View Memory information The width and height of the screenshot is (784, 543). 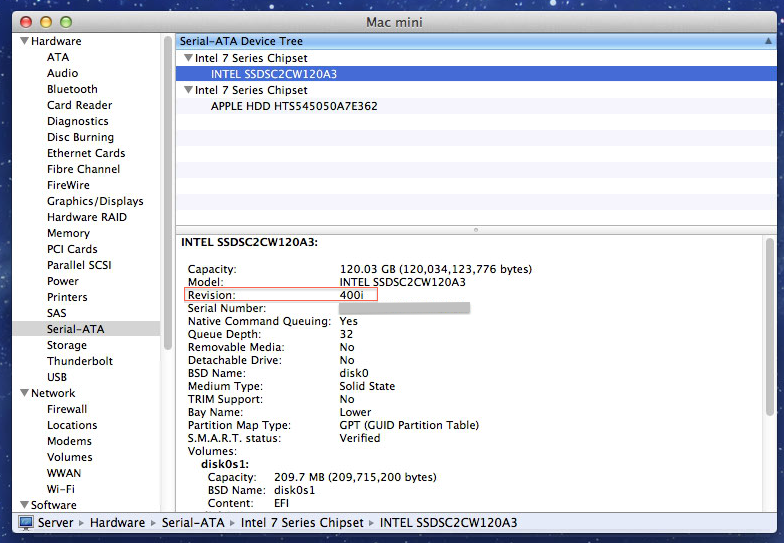68,233
